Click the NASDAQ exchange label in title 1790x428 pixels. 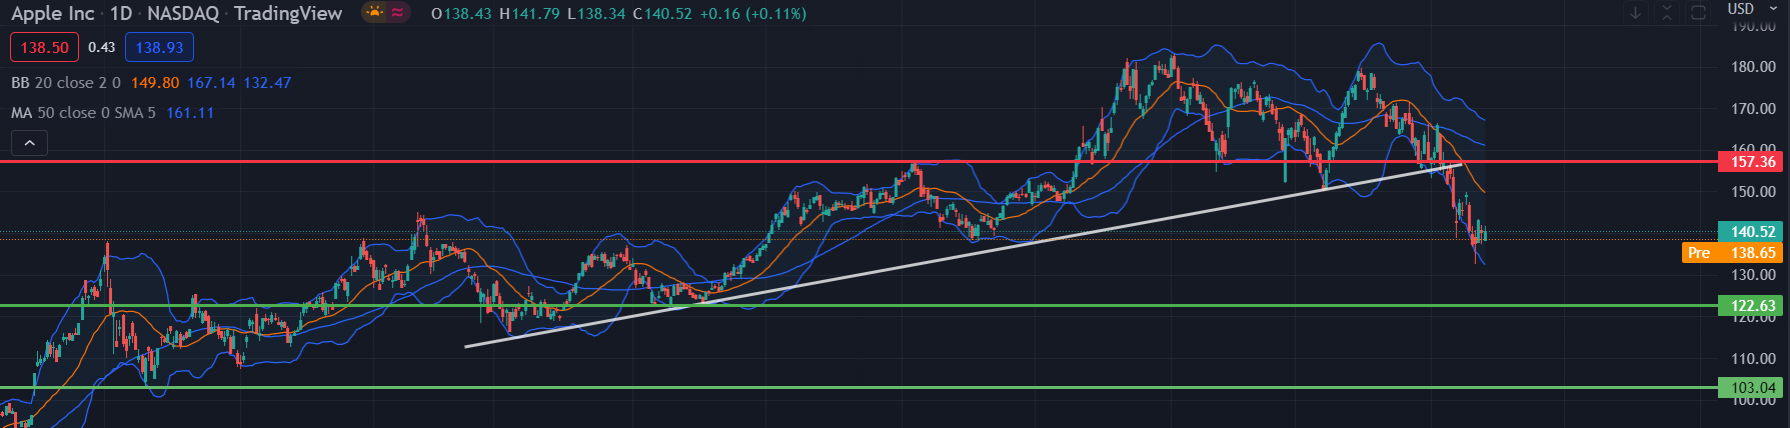[x=183, y=14]
